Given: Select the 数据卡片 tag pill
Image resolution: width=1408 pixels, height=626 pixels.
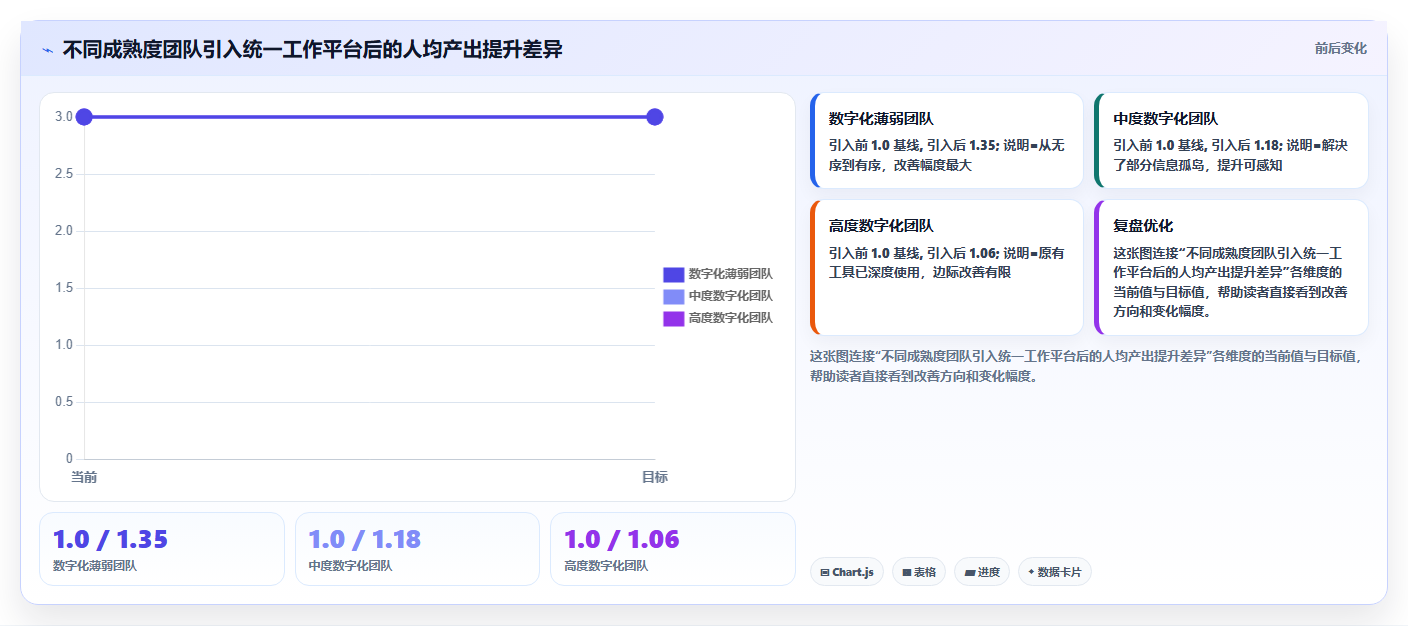Looking at the screenshot, I should (x=1054, y=572).
